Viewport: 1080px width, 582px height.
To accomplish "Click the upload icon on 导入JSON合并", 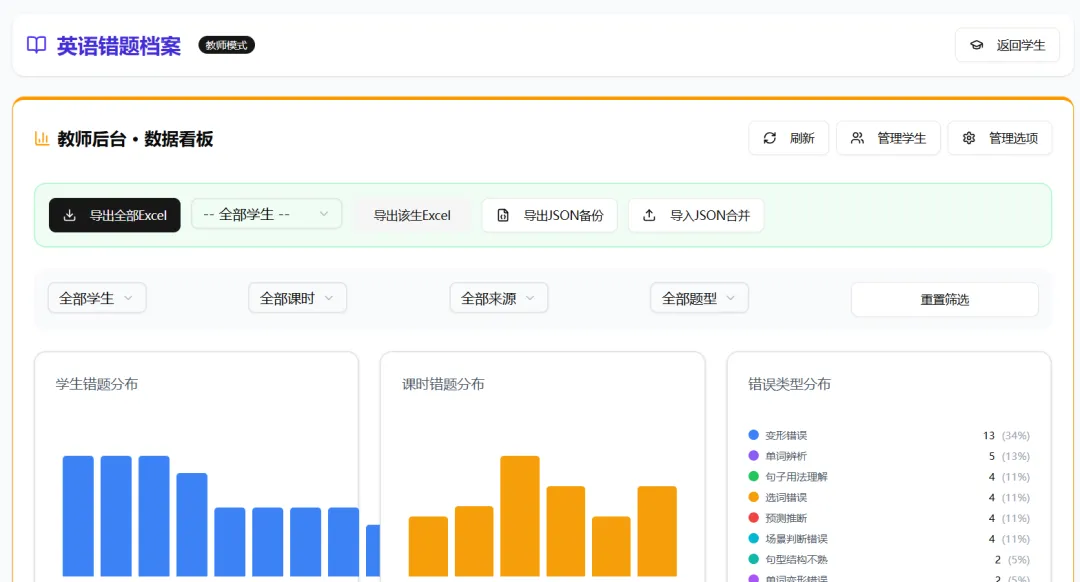I will click(647, 215).
